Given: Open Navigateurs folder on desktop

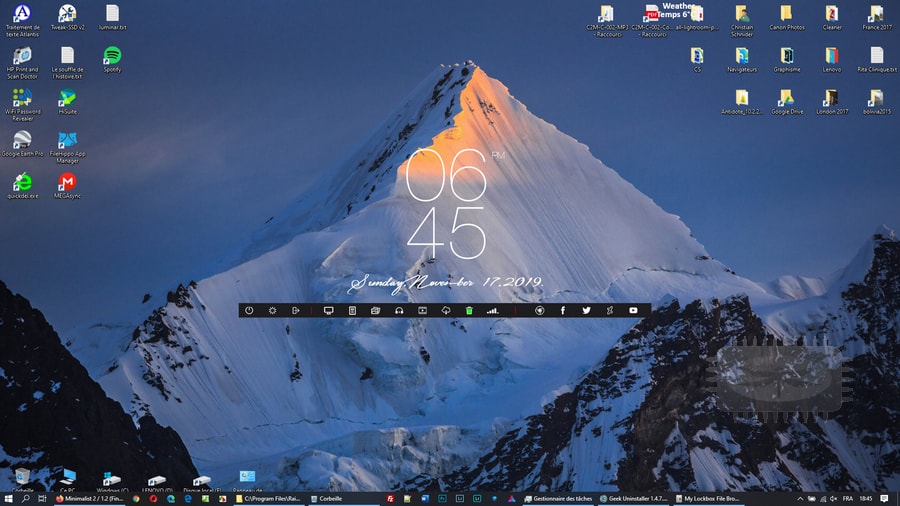Looking at the screenshot, I should 742,59.
